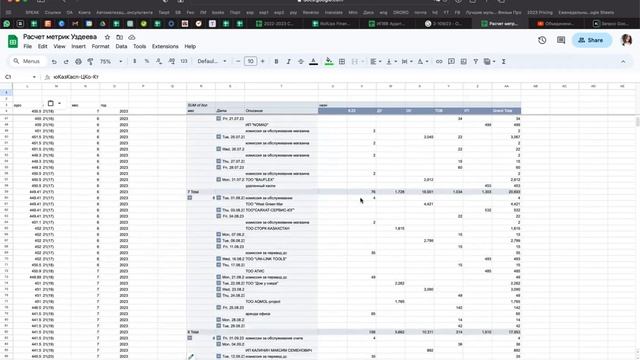Open the Name box dropdown arrow

pos(34,77)
